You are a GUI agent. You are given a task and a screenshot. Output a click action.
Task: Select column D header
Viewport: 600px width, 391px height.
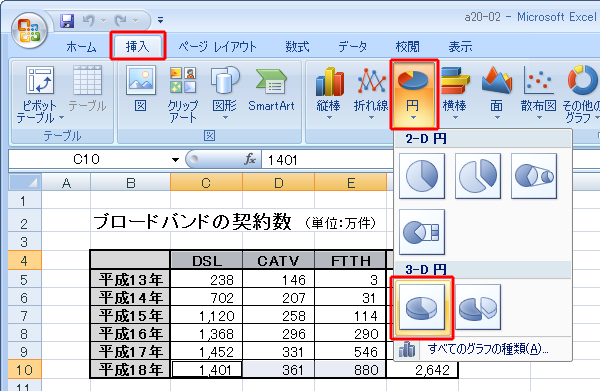click(x=279, y=183)
